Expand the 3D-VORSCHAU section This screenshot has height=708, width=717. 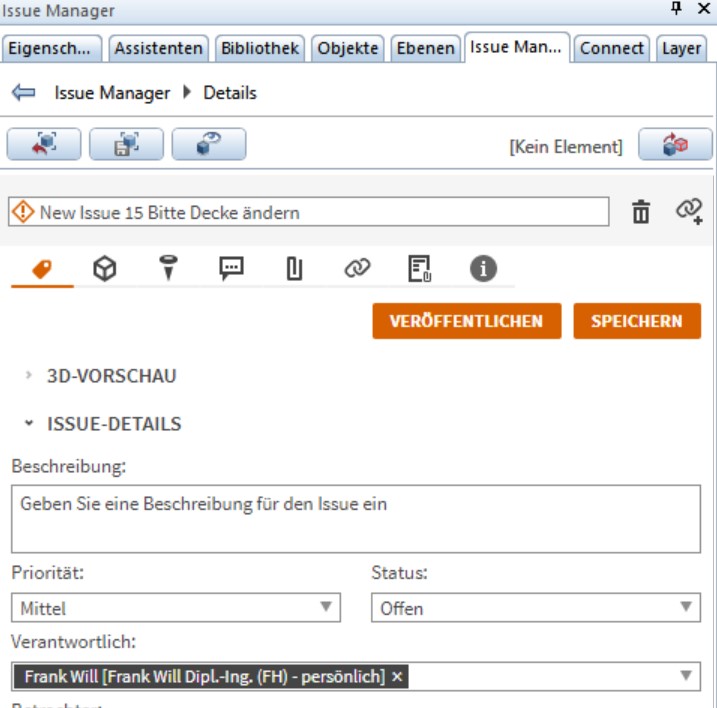pos(110,376)
